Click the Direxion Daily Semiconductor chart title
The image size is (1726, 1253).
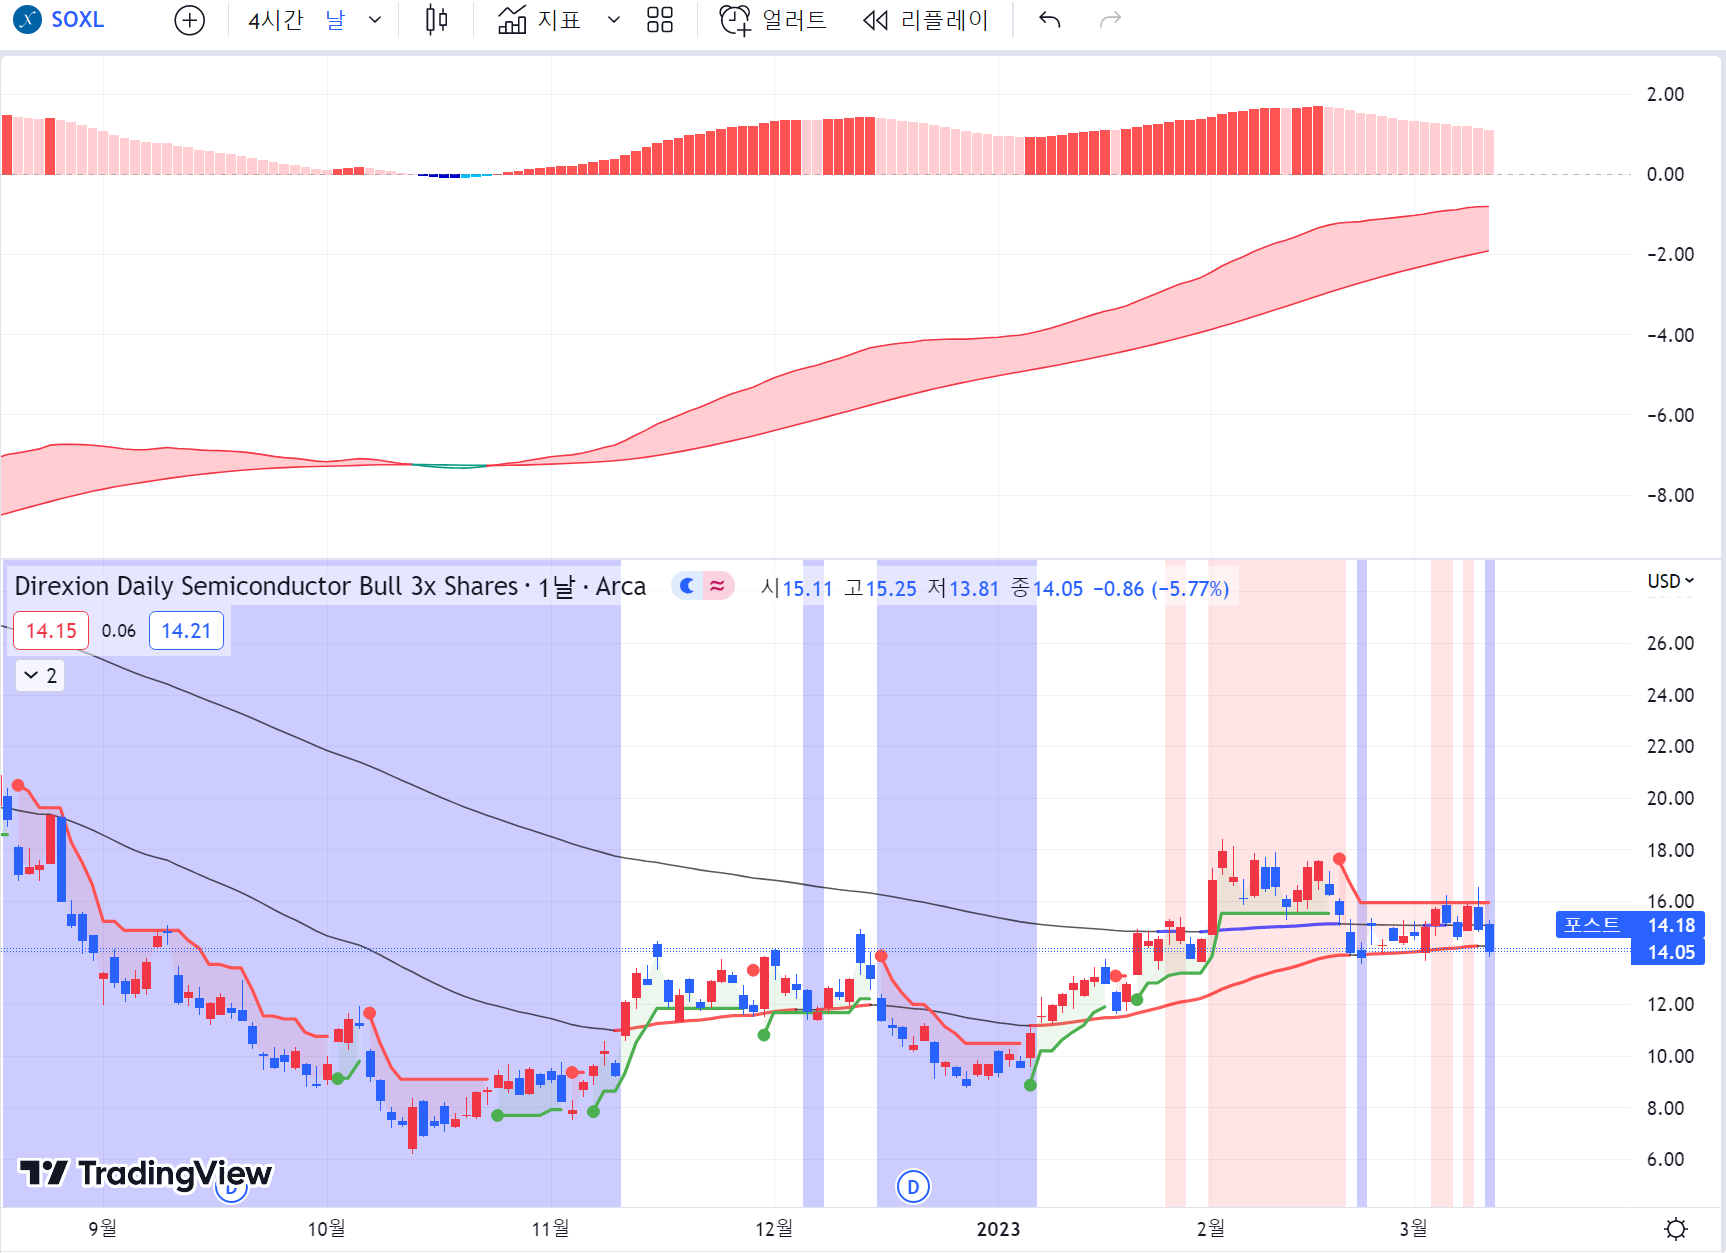330,587
